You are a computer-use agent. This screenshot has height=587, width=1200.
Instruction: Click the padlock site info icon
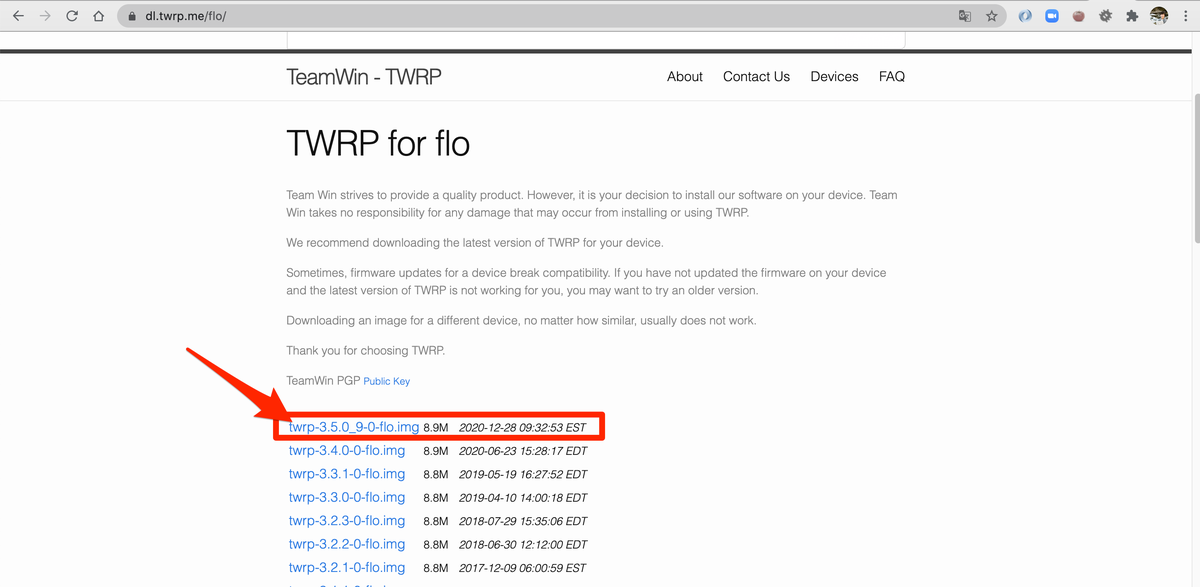tap(131, 16)
